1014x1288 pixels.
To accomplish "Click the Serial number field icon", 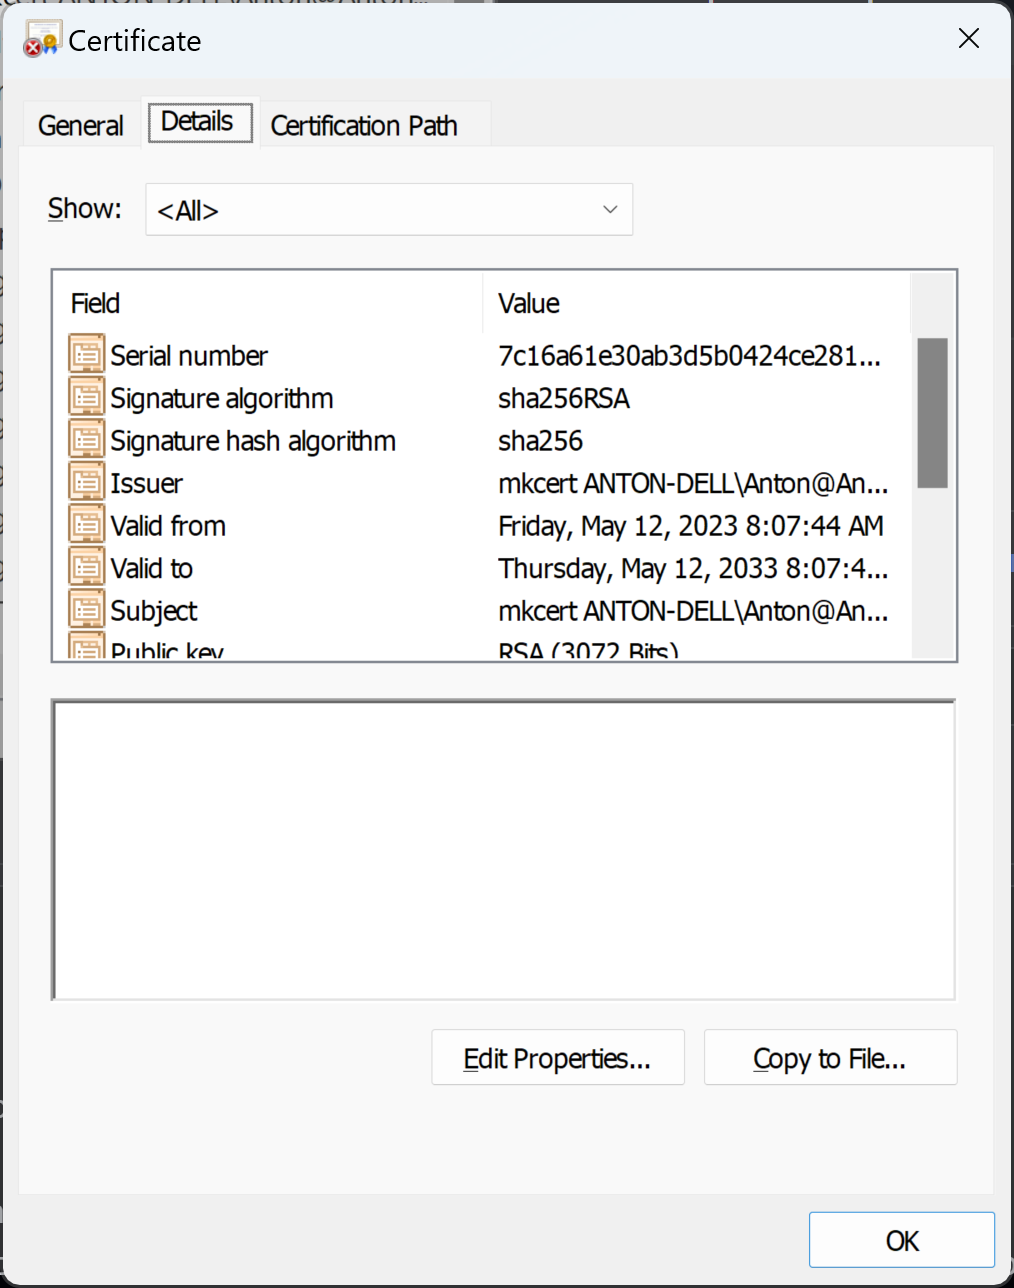I will tap(86, 353).
